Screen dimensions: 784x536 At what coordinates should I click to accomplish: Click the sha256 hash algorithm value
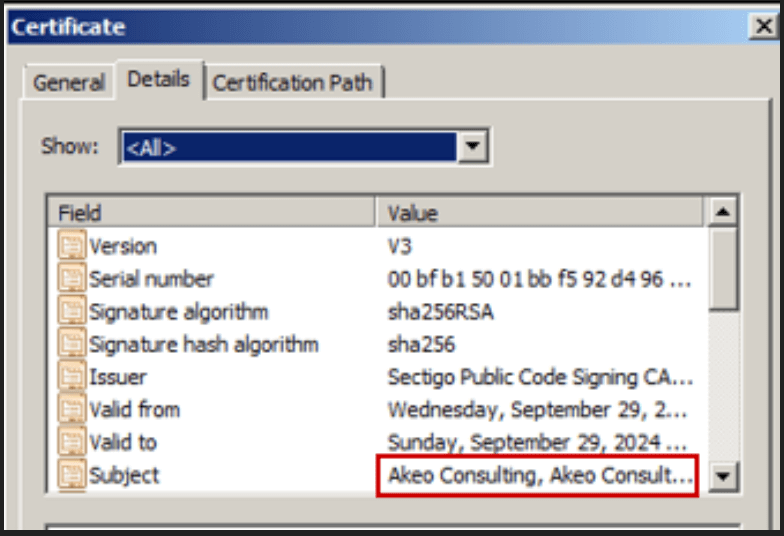(x=422, y=344)
